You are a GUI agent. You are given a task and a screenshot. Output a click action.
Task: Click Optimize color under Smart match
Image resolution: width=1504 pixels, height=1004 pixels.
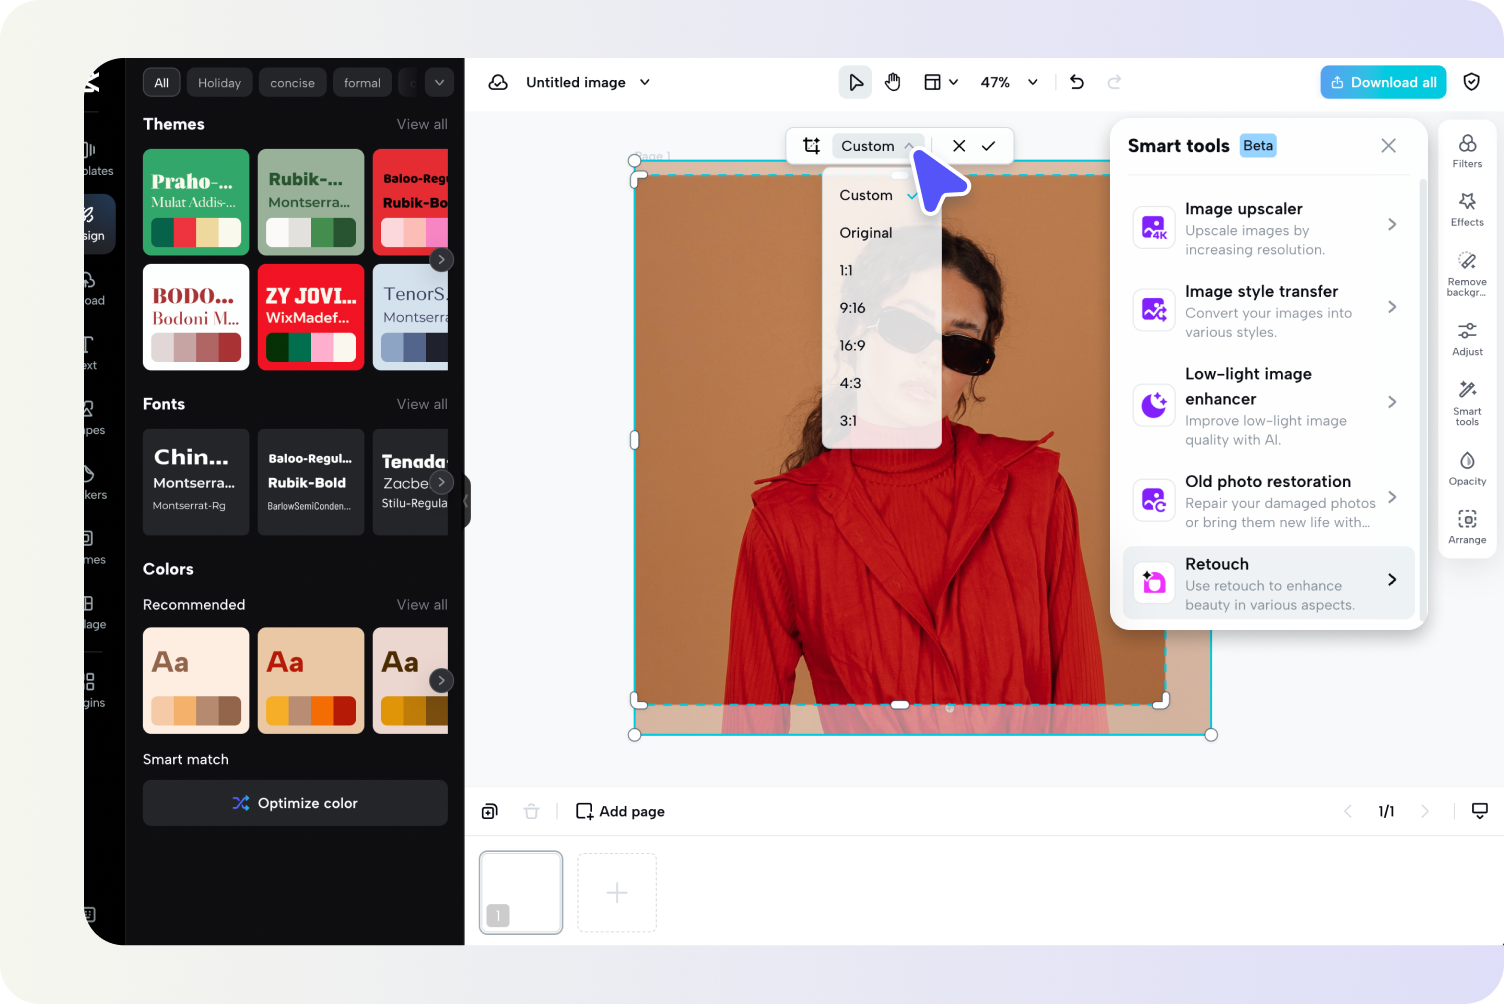[x=295, y=803]
